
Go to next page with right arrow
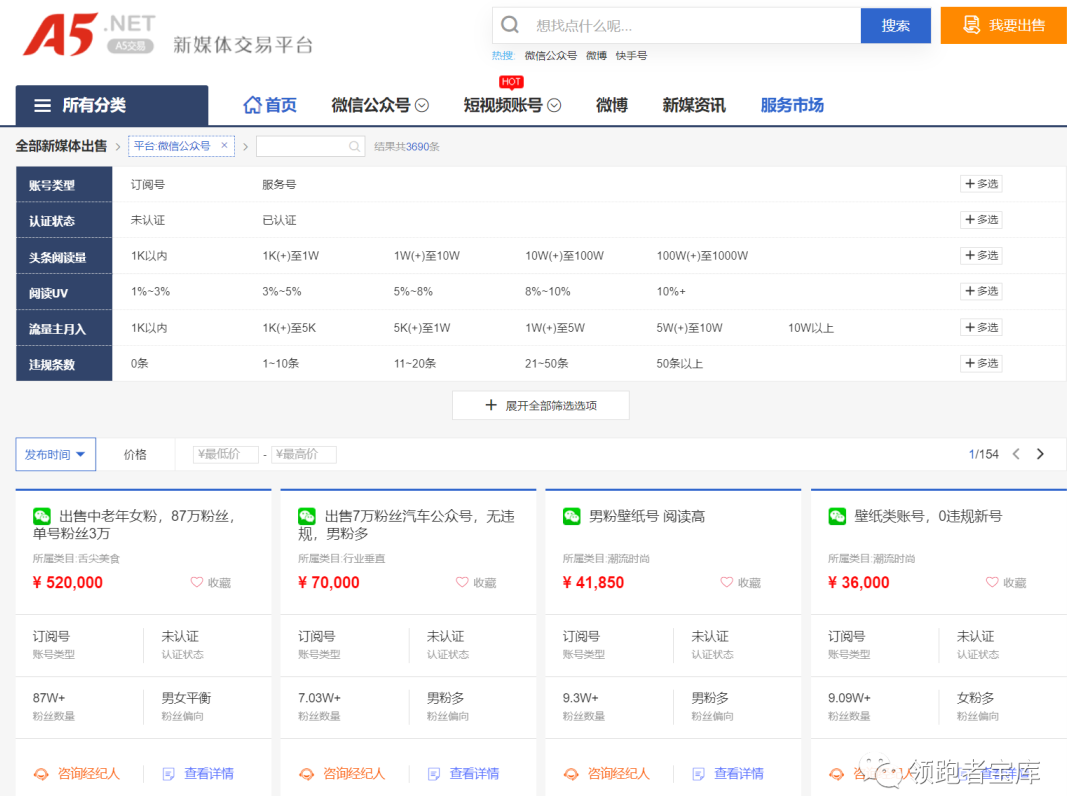pos(1040,454)
